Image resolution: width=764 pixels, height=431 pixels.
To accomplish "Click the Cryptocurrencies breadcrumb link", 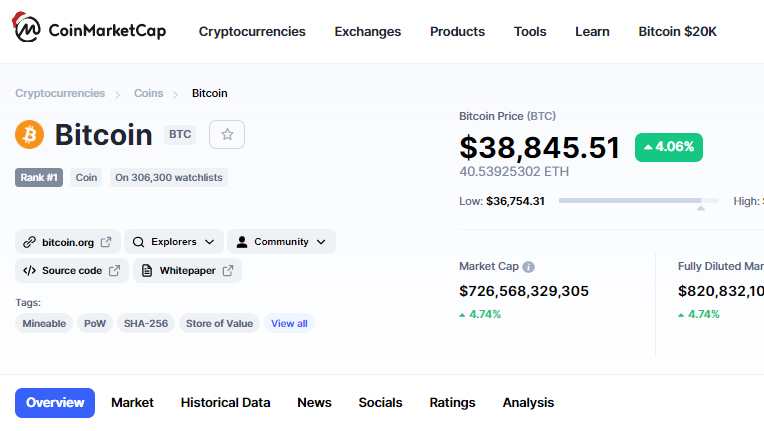I will (60, 93).
